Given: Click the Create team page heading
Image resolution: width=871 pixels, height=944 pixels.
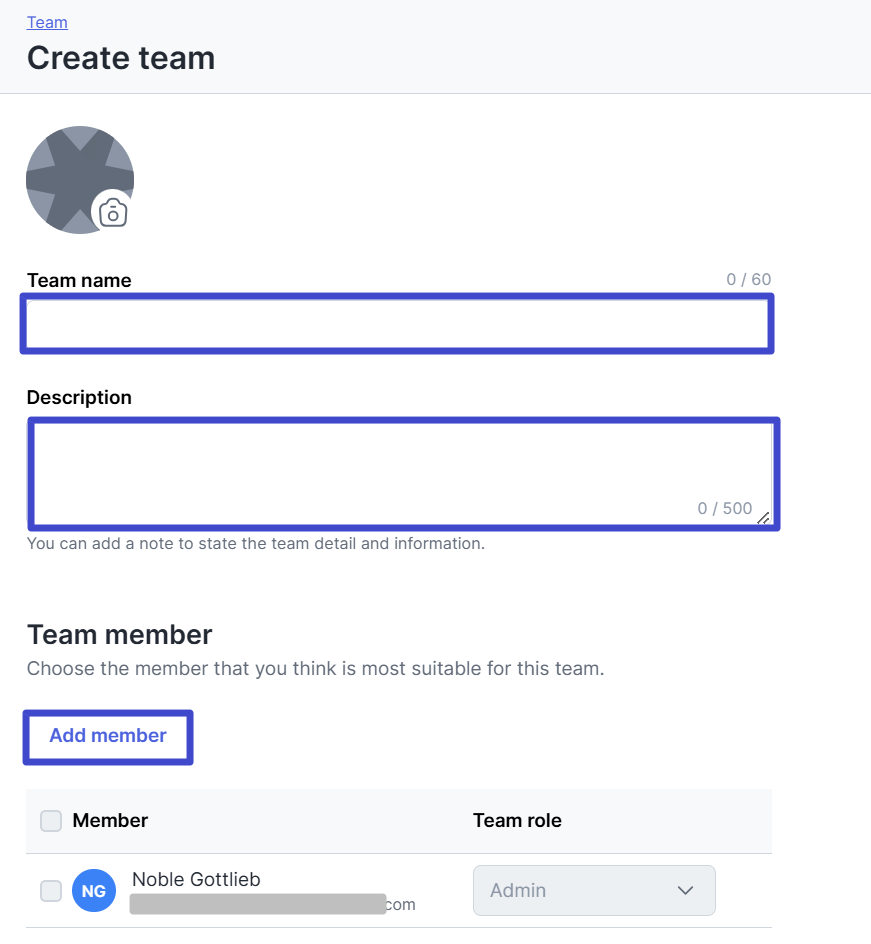Looking at the screenshot, I should point(121,58).
